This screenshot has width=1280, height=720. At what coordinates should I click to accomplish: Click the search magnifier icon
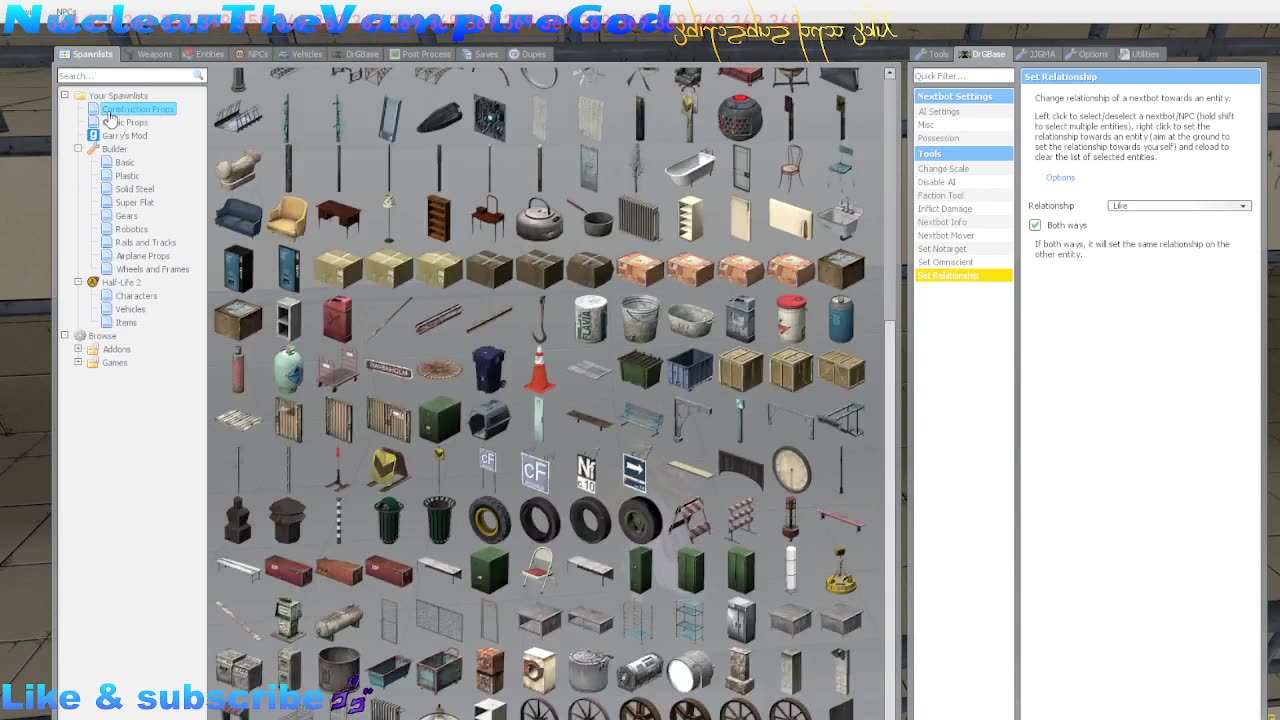pyautogui.click(x=198, y=76)
